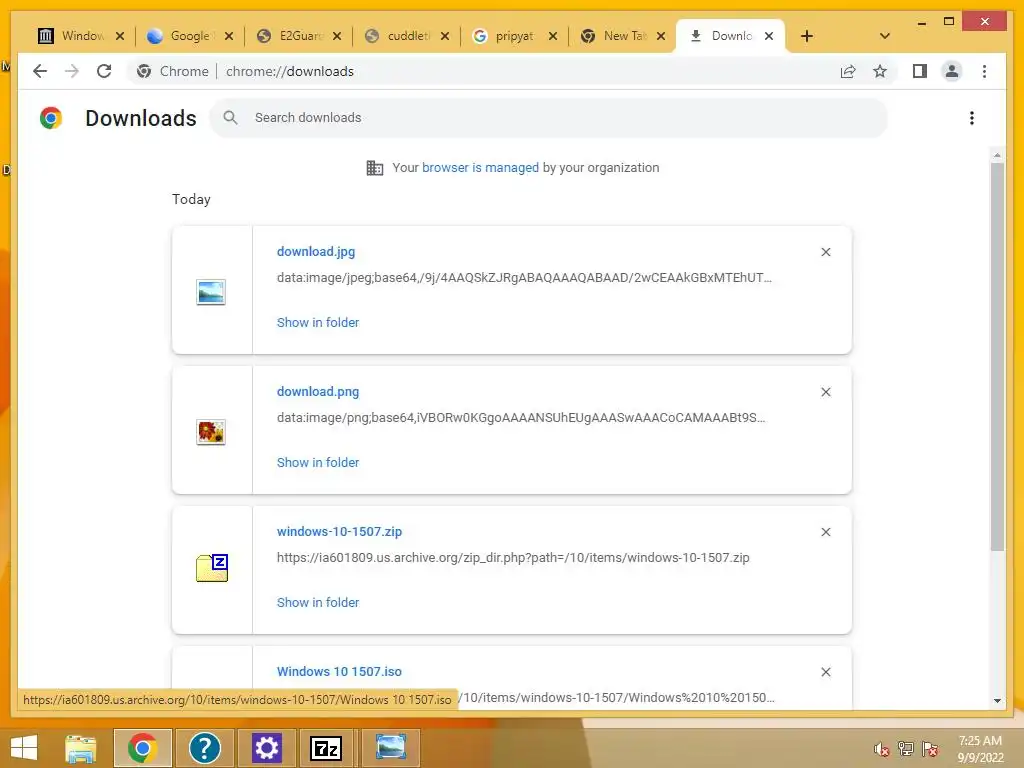The height and width of the screenshot is (768, 1024).
Task: Click the download.jpg image file icon
Action: pyautogui.click(x=211, y=292)
